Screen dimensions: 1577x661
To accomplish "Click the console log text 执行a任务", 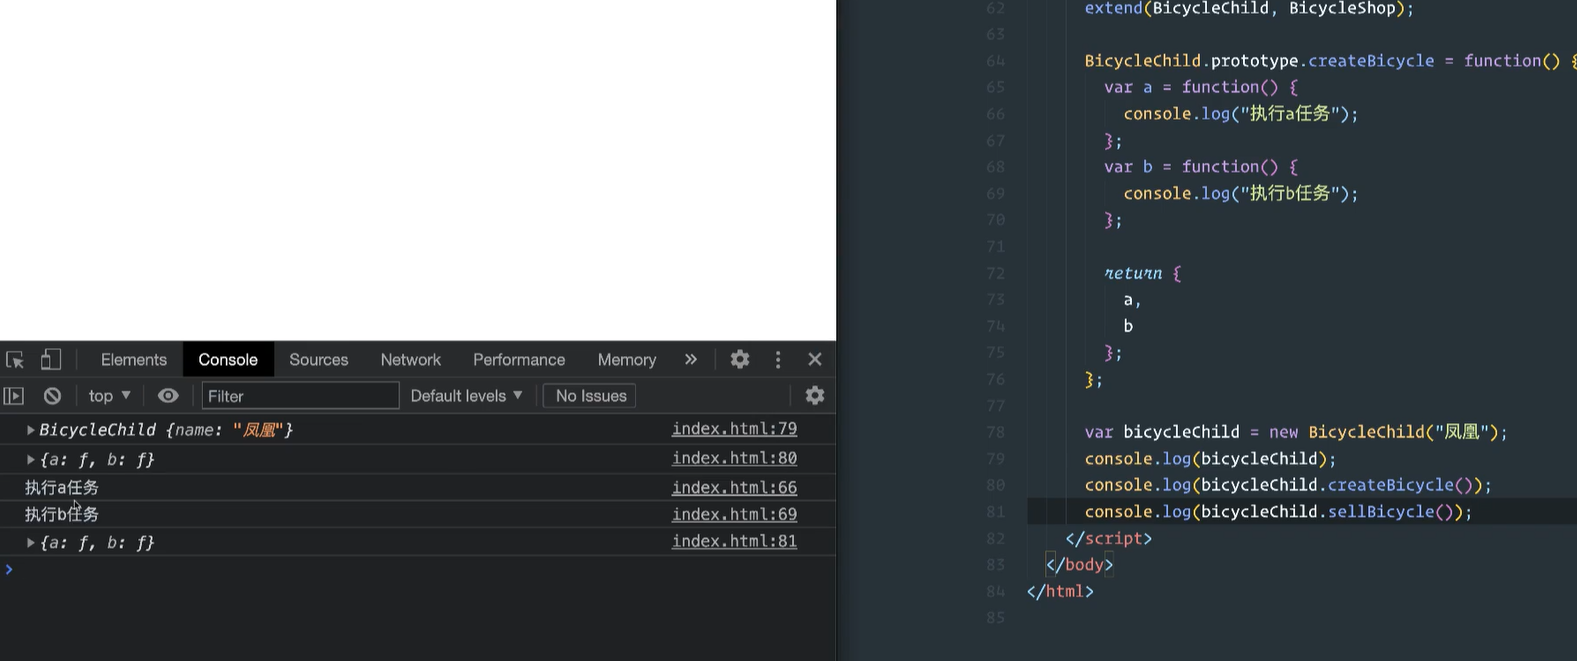I will click(x=62, y=488).
